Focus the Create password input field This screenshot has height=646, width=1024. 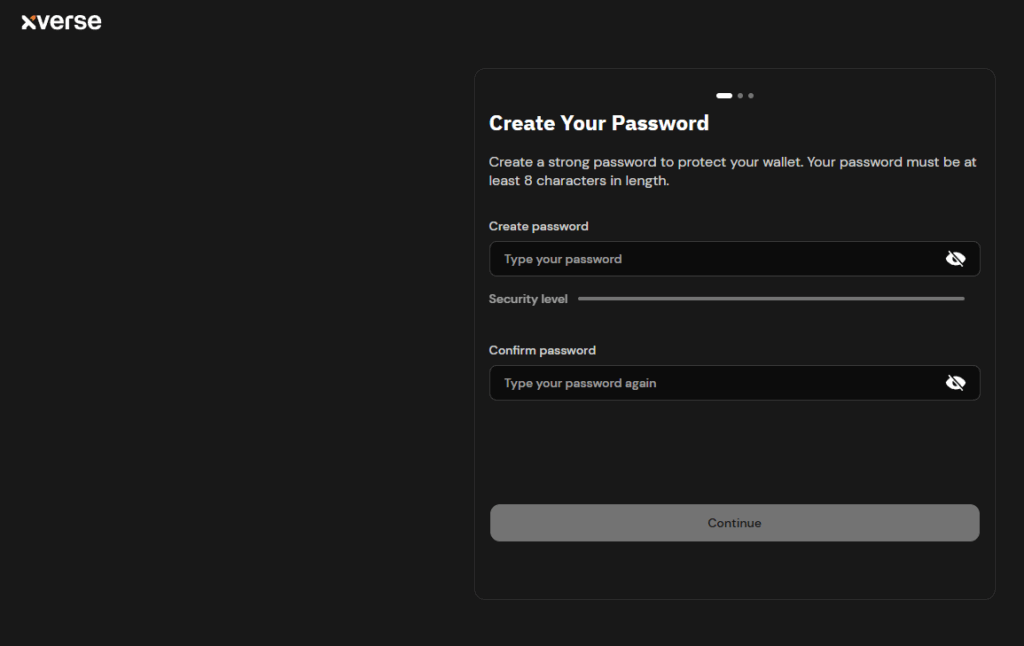click(715, 259)
